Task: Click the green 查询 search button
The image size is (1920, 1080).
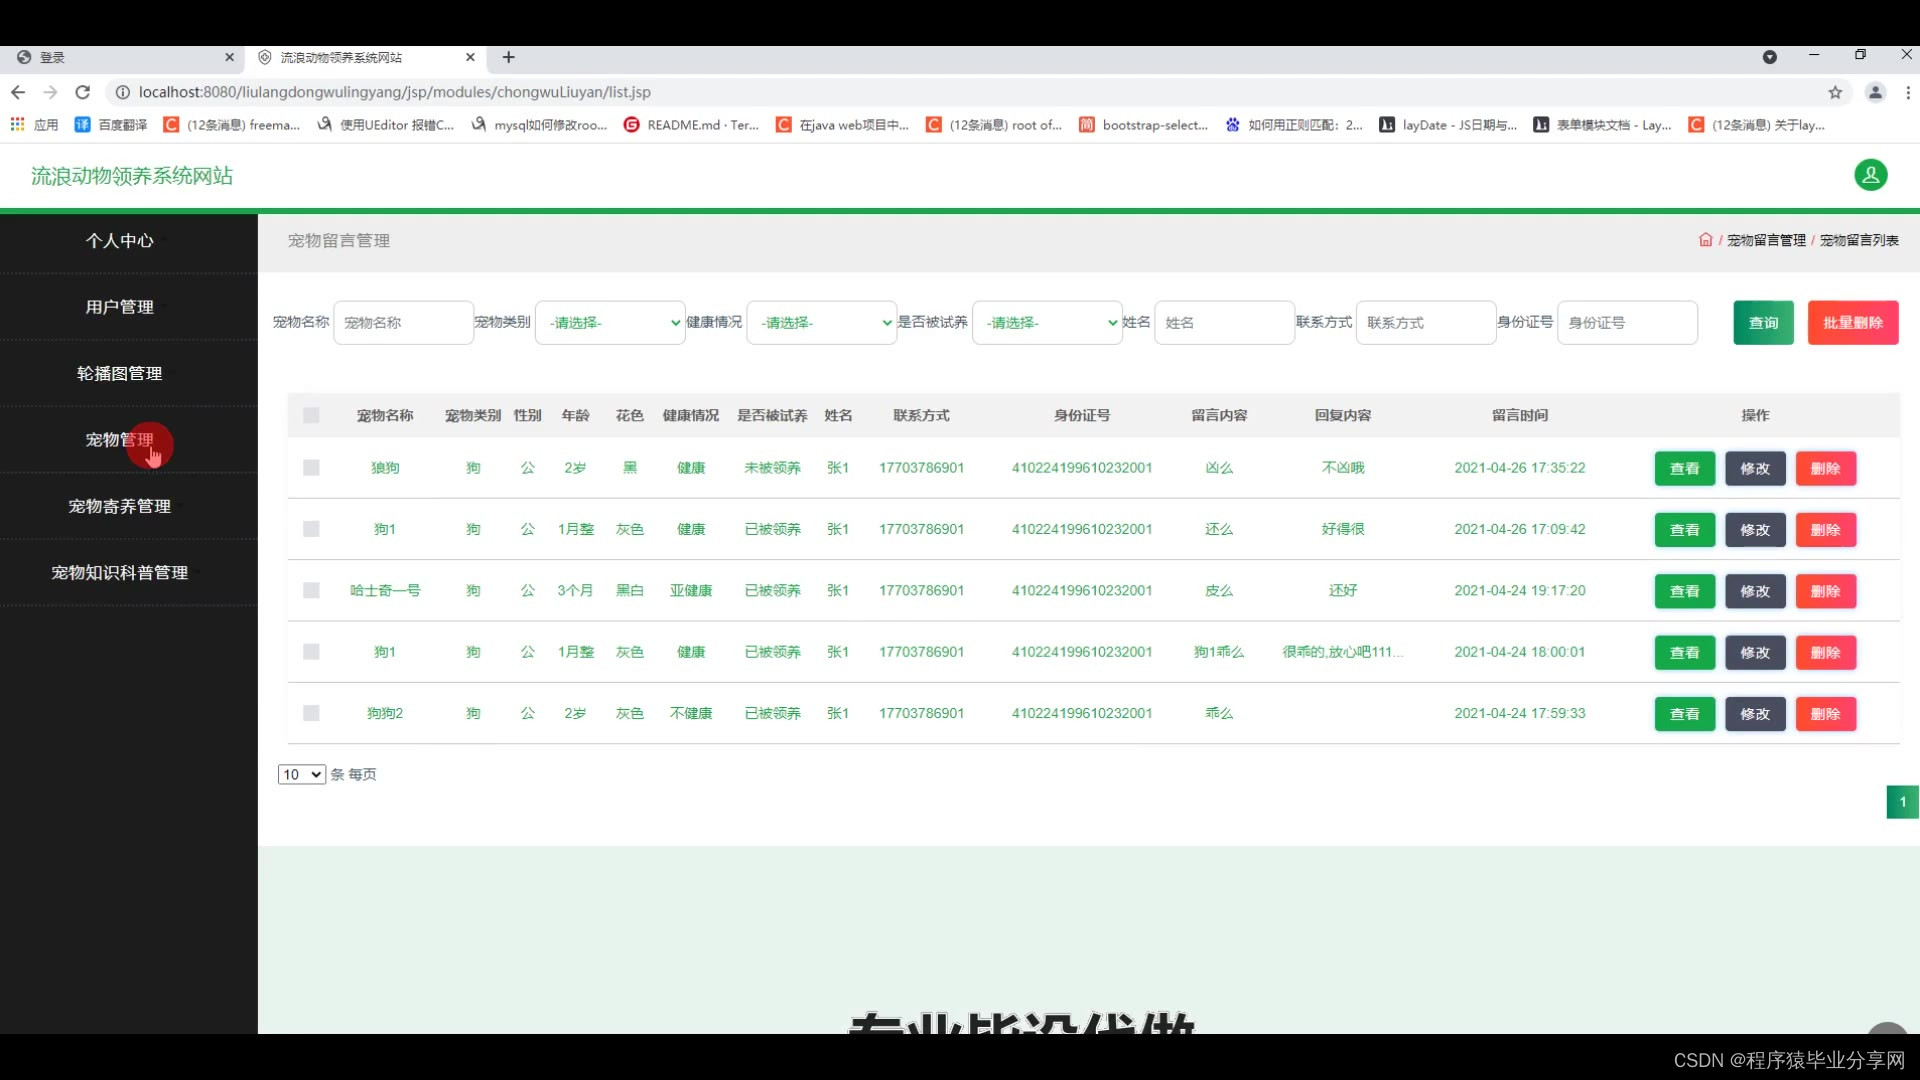Action: (1762, 323)
